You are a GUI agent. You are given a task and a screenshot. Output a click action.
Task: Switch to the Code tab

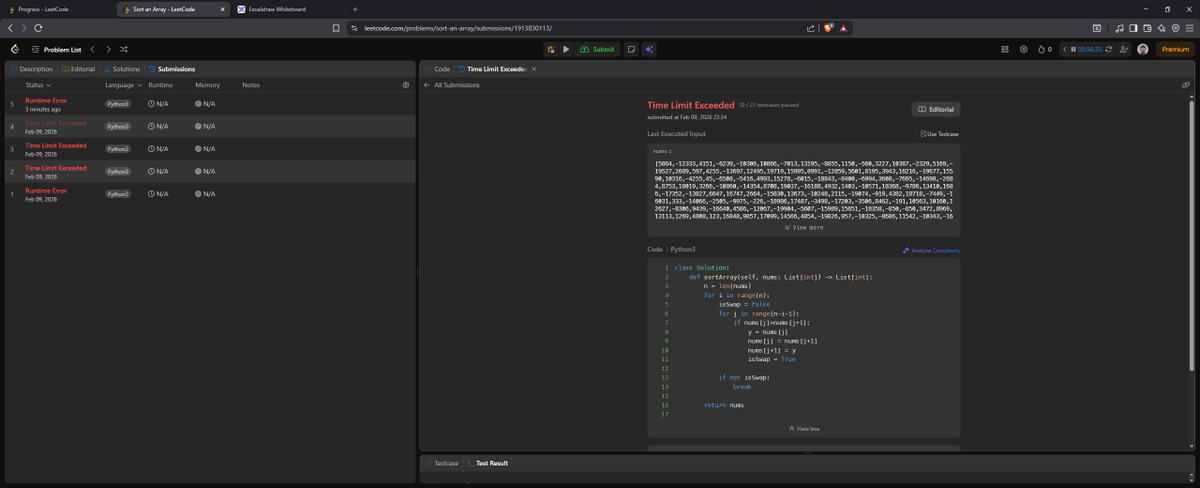point(438,69)
